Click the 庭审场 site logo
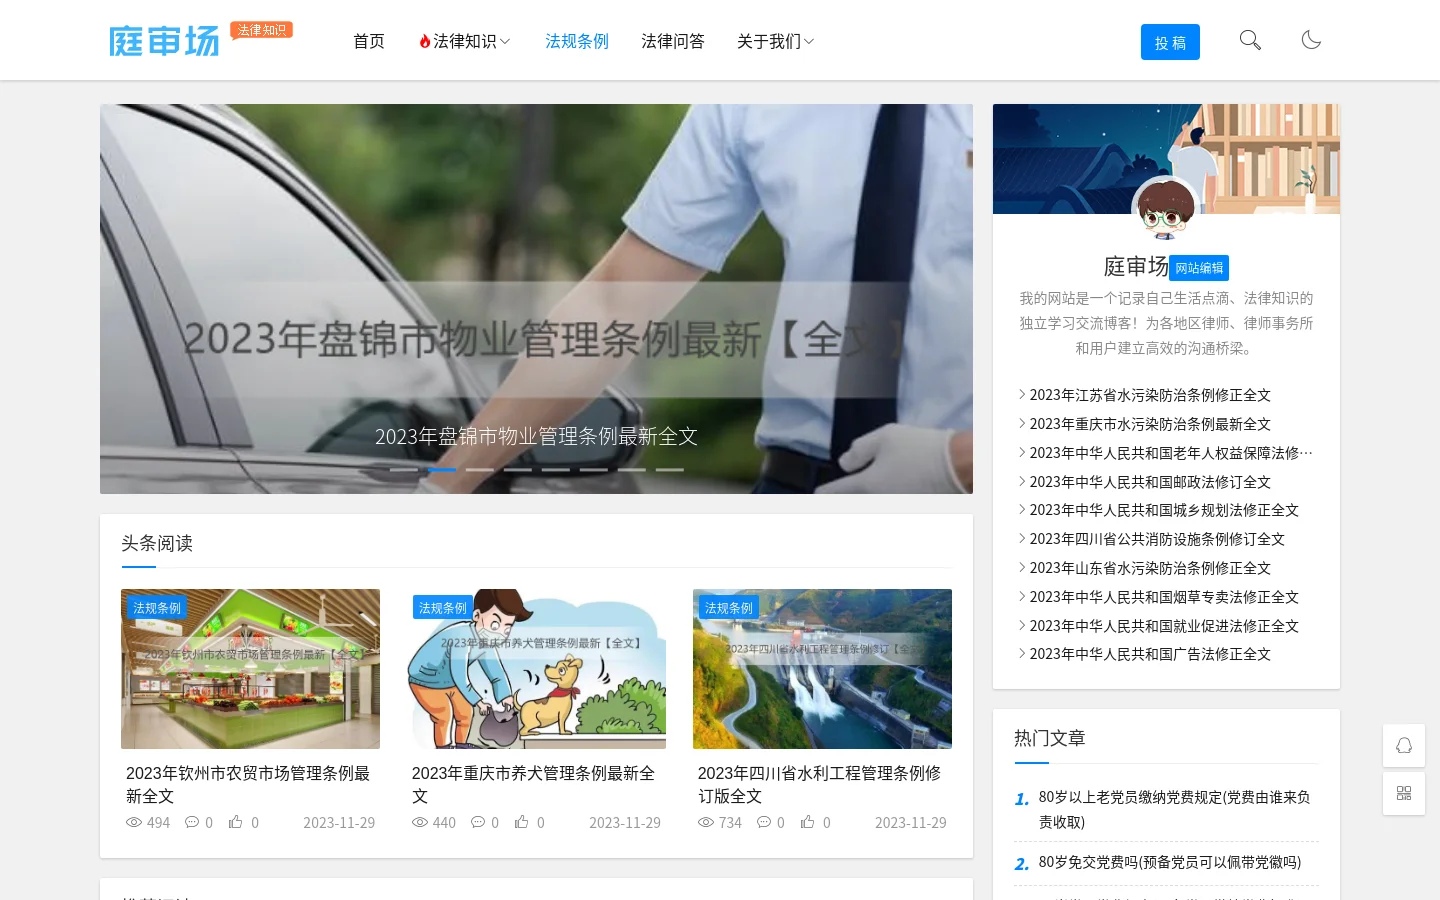The width and height of the screenshot is (1440, 900). pos(164,41)
